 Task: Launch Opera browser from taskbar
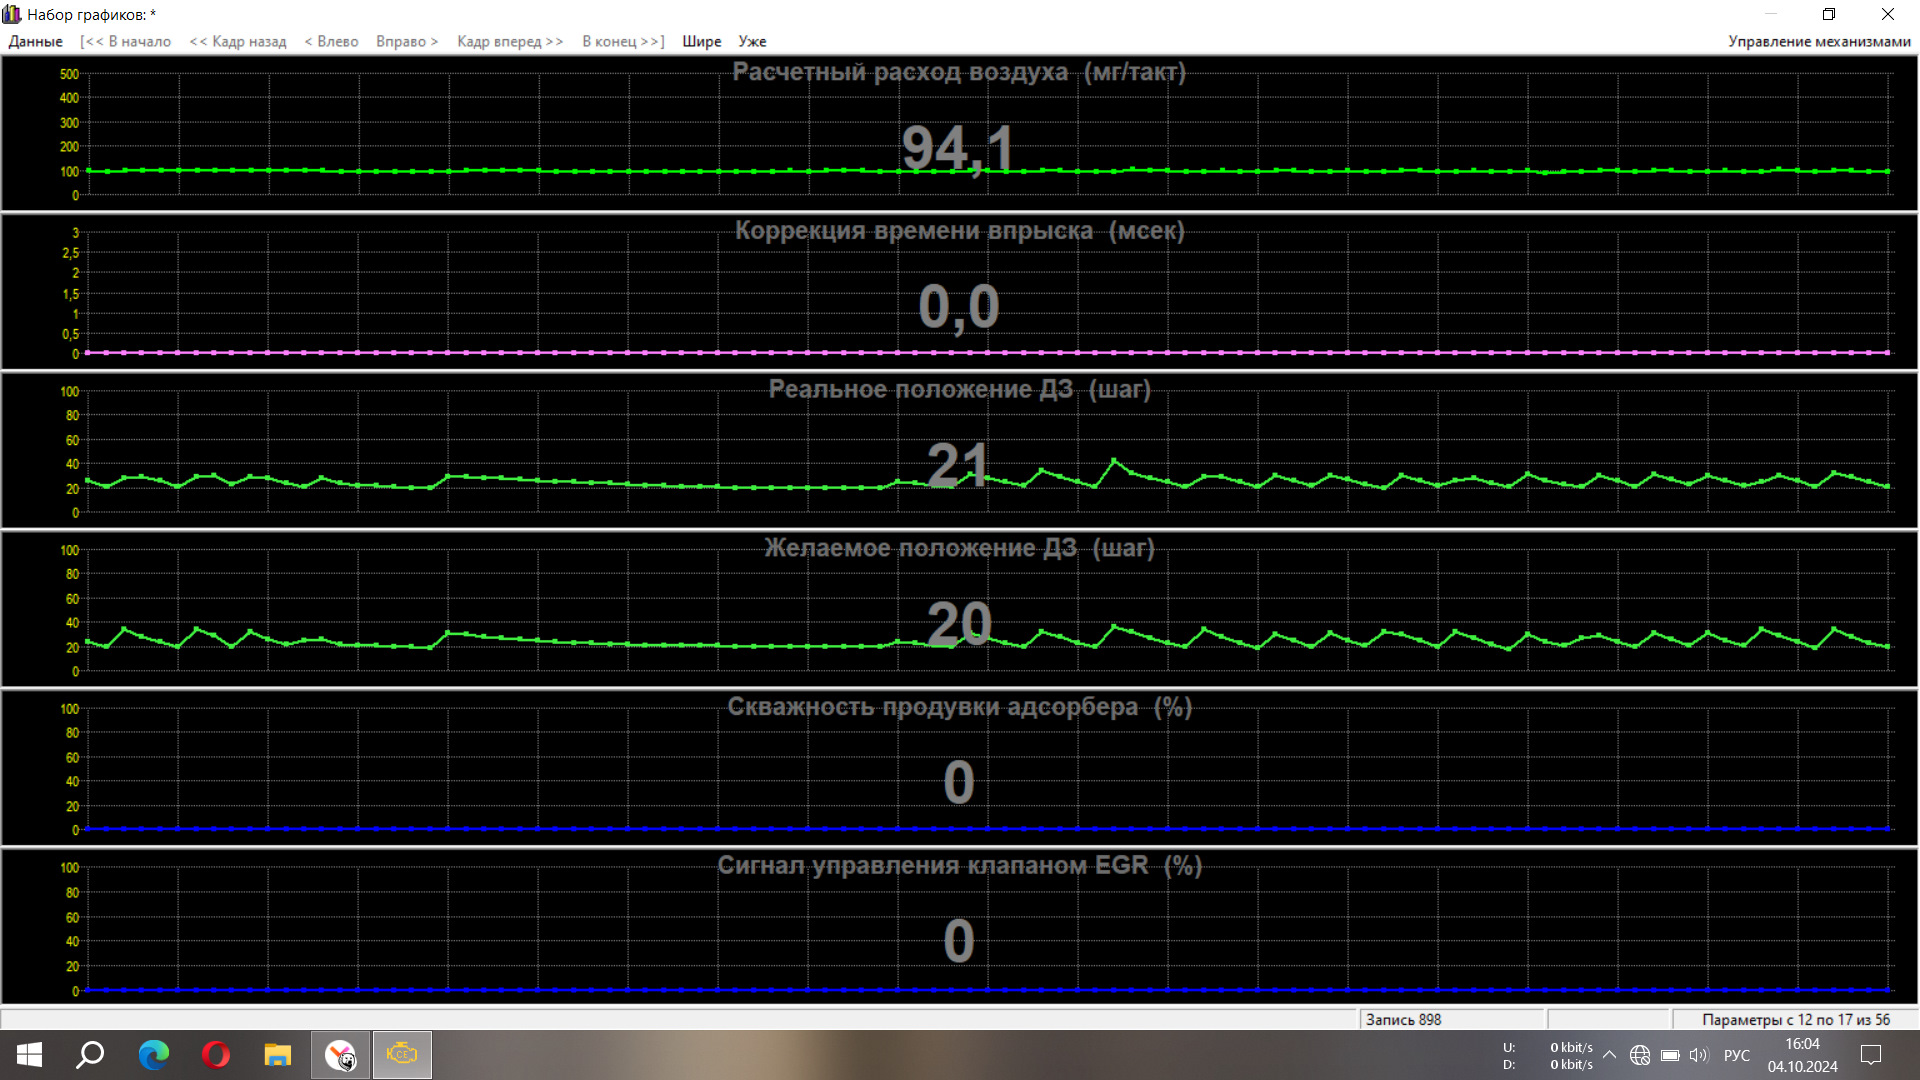215,1055
